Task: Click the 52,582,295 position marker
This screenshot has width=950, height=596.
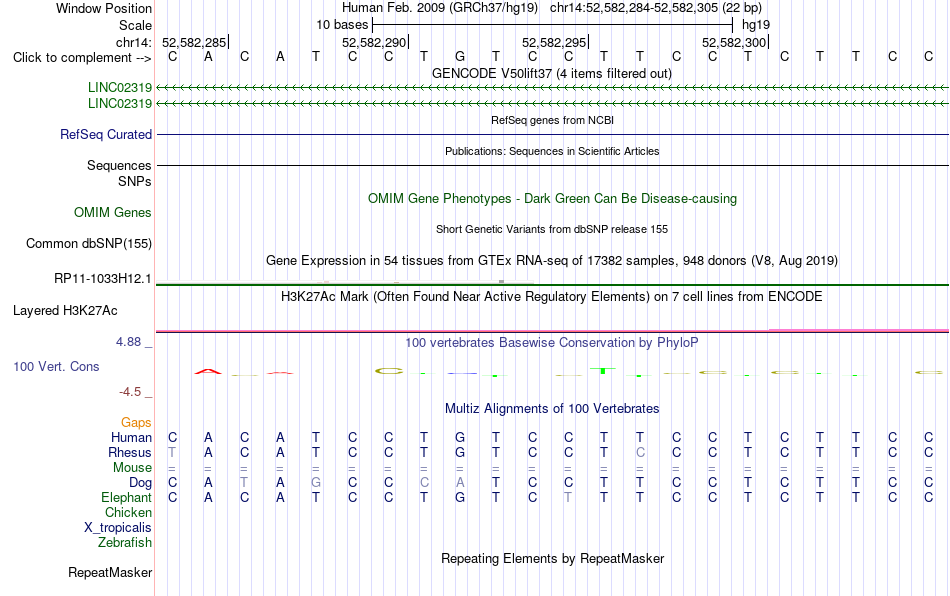Action: 554,43
